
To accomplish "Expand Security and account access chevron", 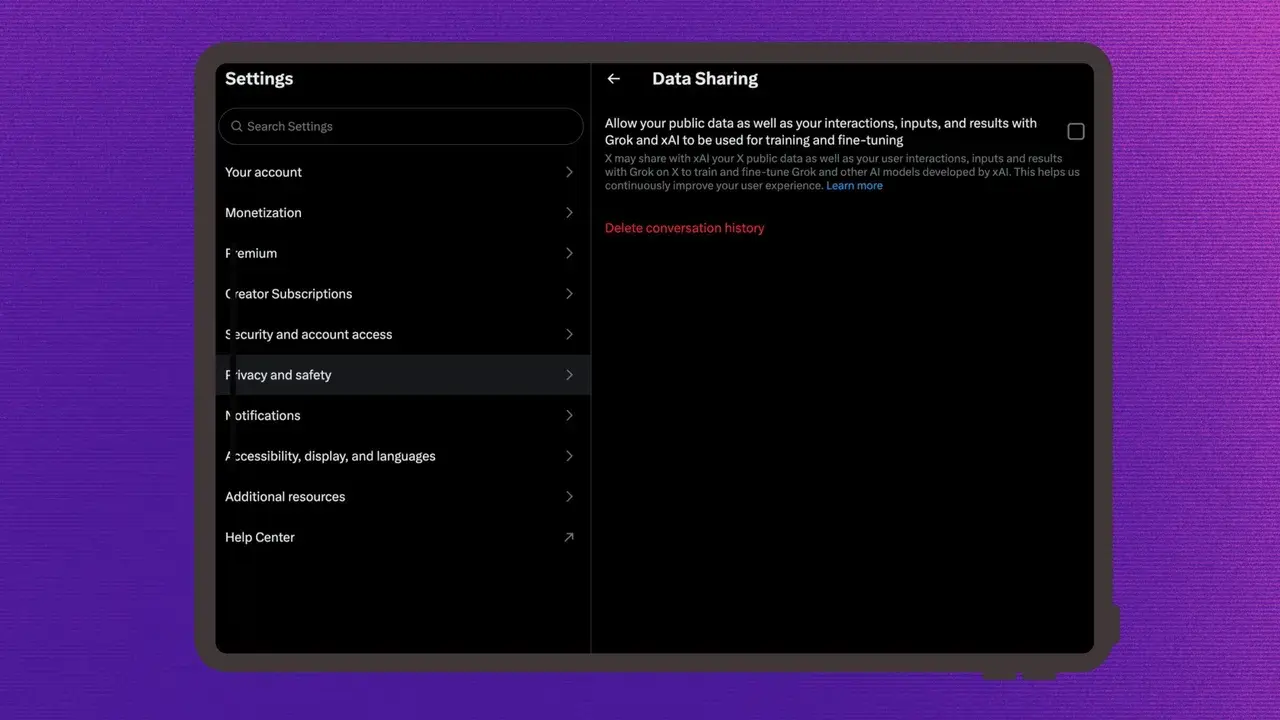I will 569,334.
